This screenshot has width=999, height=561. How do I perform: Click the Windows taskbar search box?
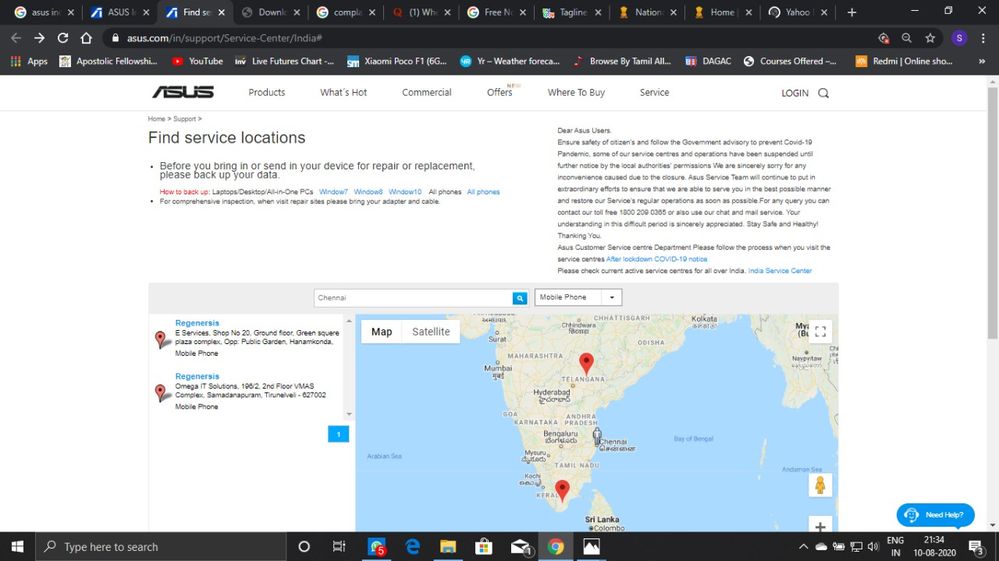tap(161, 546)
